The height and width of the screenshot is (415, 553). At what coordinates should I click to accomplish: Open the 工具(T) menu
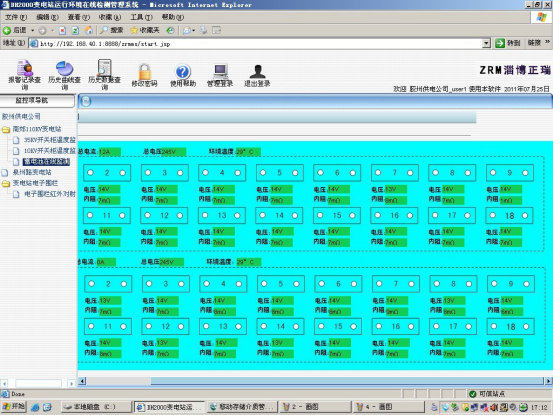click(x=141, y=17)
